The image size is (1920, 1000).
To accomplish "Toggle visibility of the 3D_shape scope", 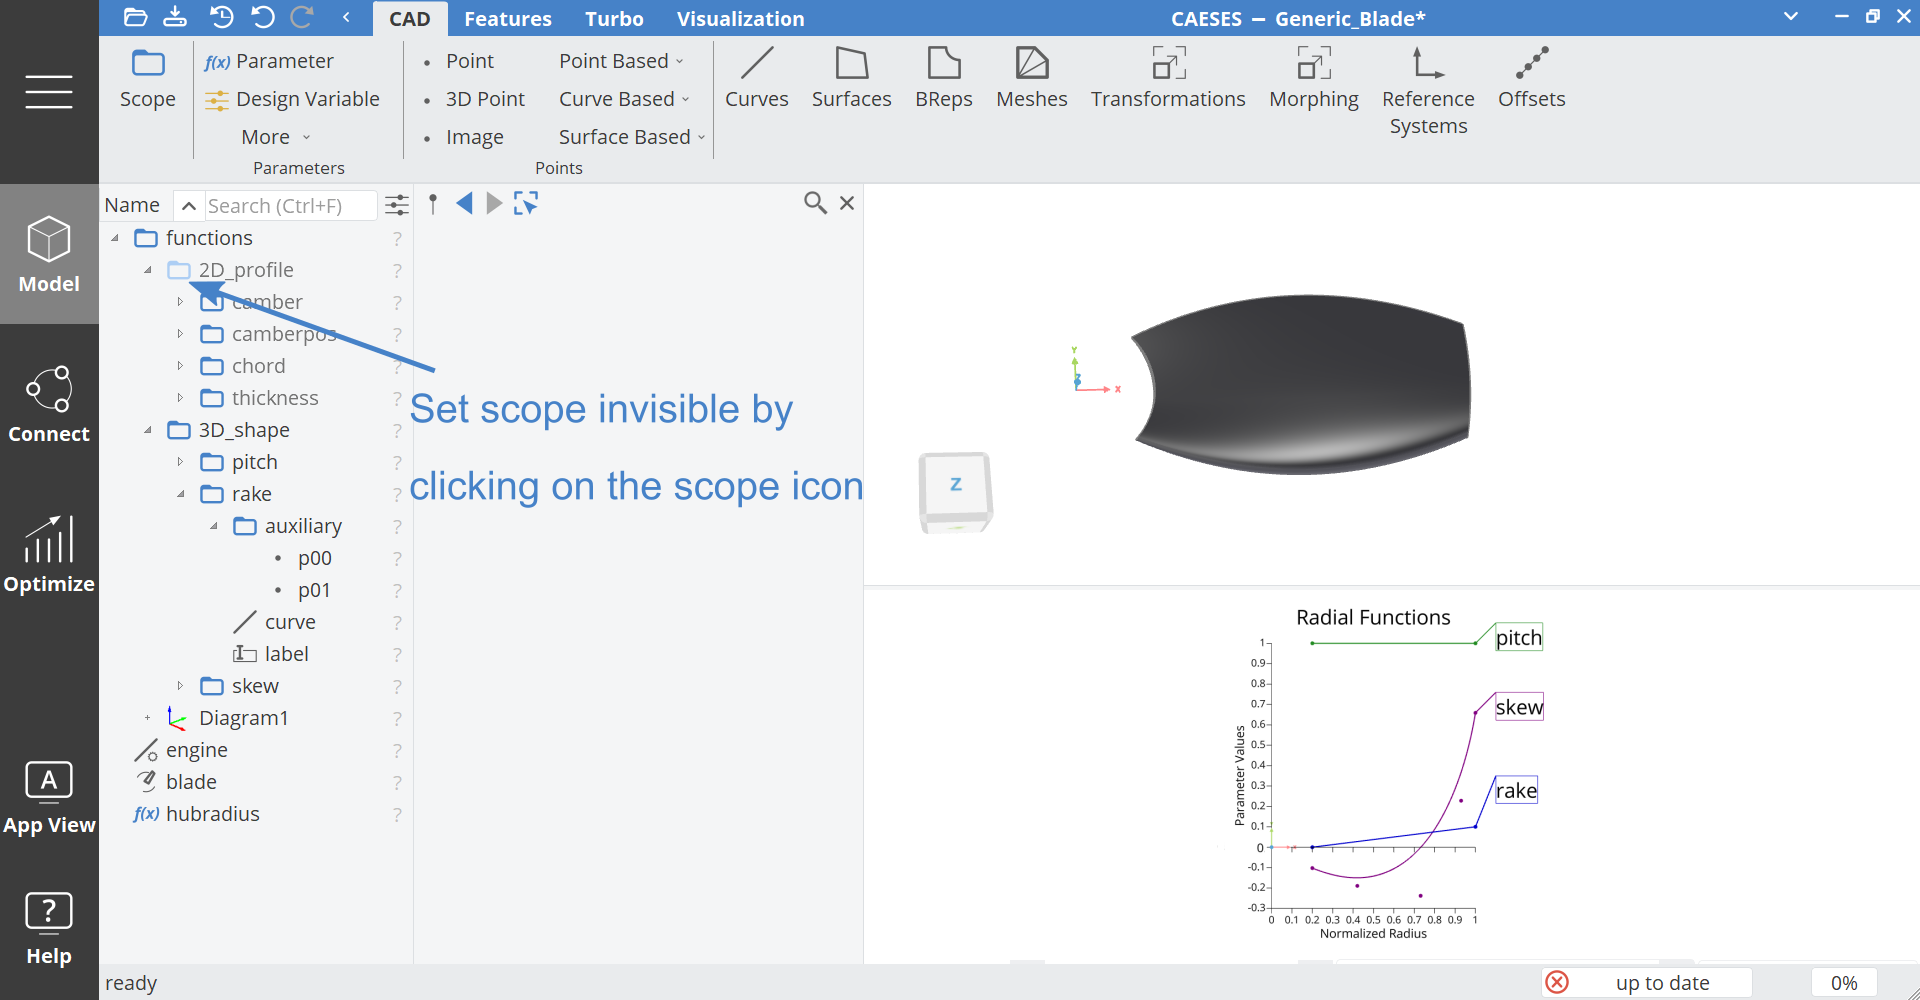I will pyautogui.click(x=179, y=430).
